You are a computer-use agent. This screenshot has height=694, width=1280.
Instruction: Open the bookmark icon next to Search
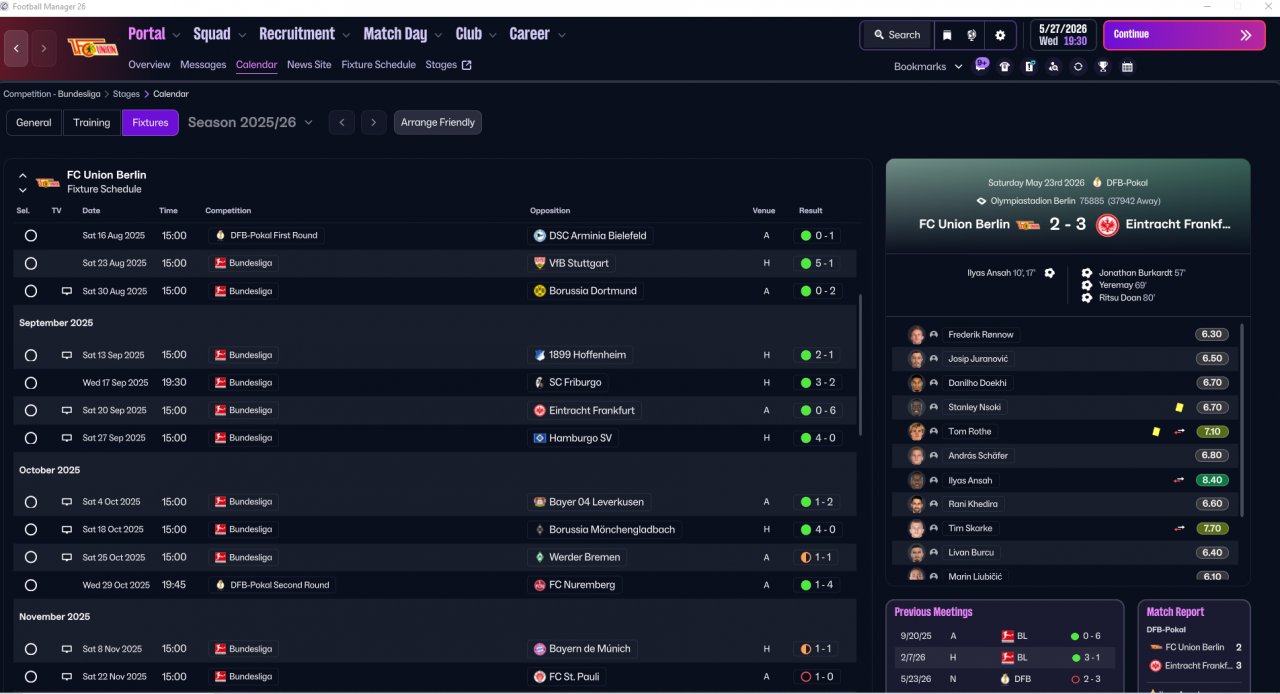tap(947, 35)
